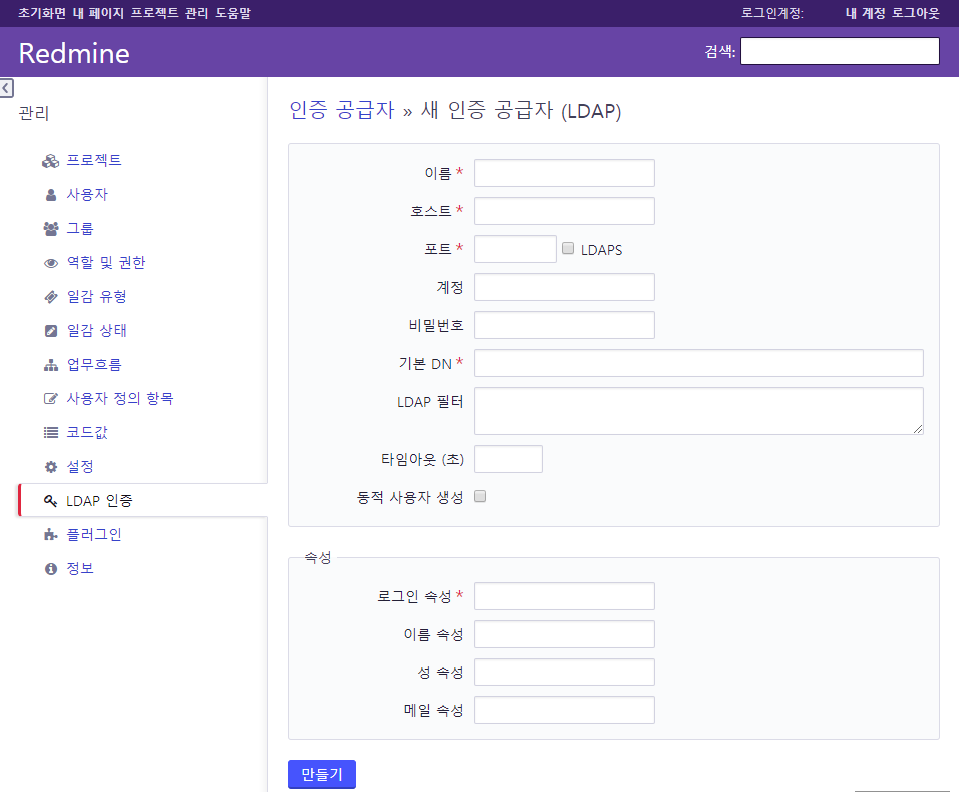
Task: Focus the 기본 DN input field
Action: tap(698, 363)
